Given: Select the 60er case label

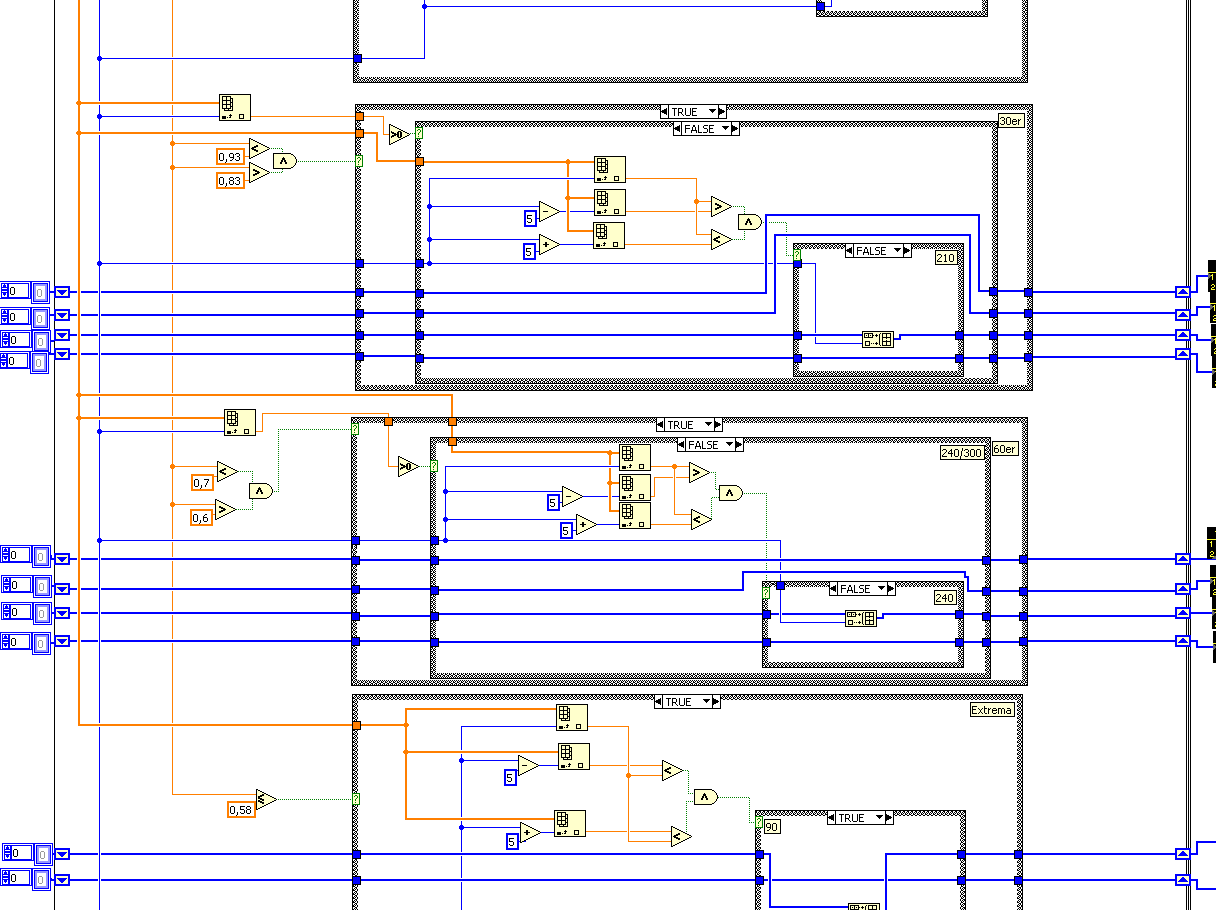Looking at the screenshot, I should point(1003,449).
